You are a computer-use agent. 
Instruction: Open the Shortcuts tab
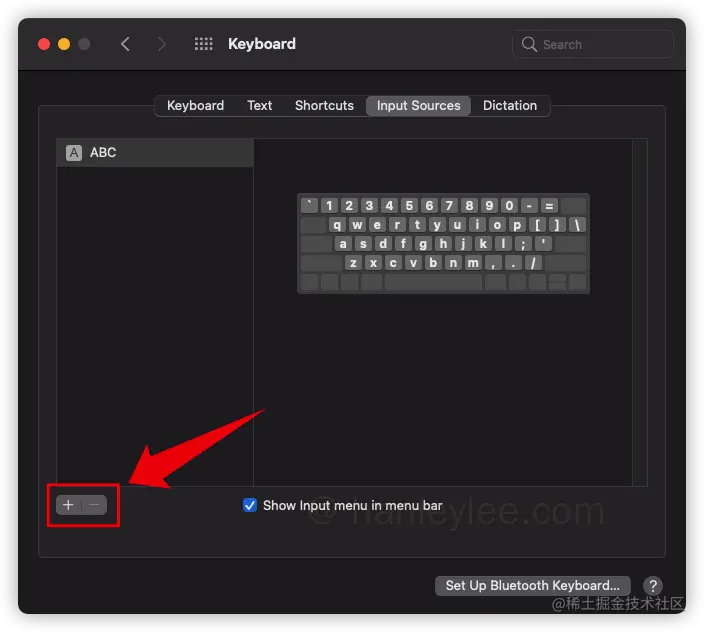(324, 105)
